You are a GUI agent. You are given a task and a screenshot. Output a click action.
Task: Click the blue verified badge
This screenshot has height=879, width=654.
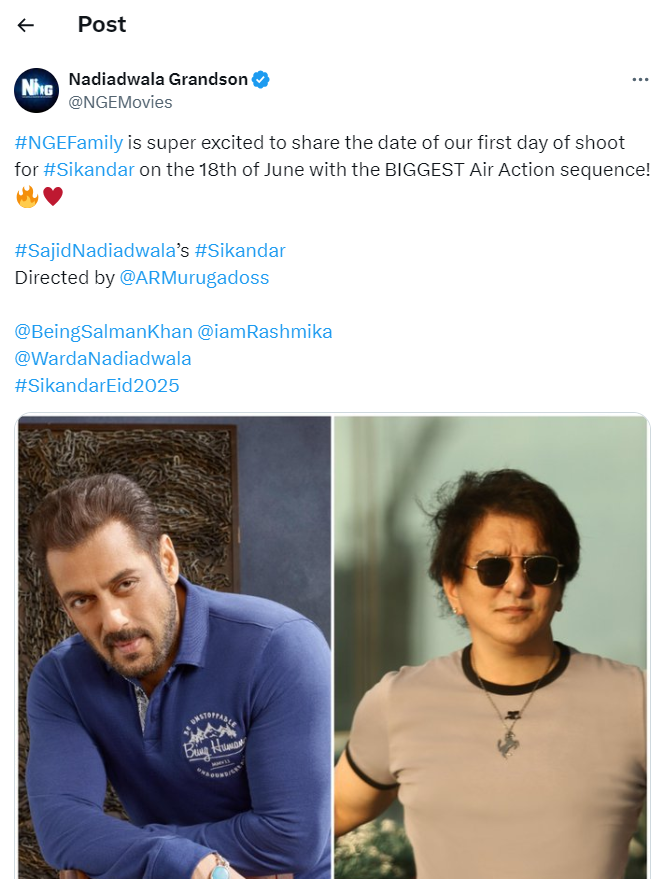261,80
